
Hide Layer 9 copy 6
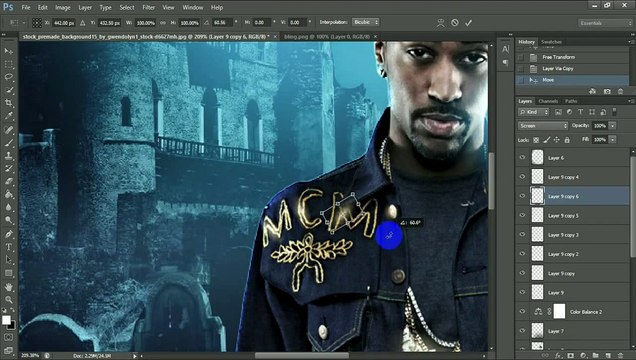point(522,196)
